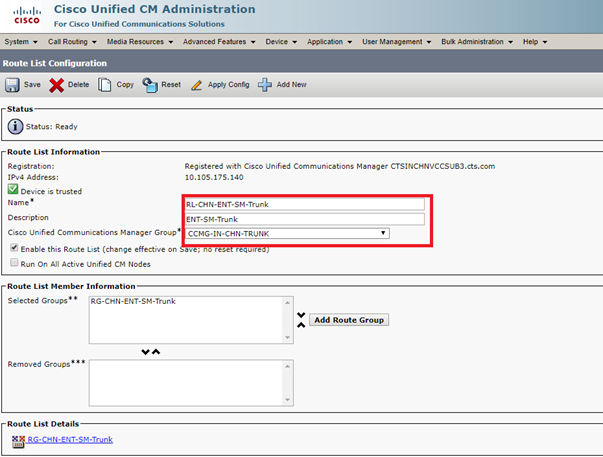Open the Device menu

[281, 42]
